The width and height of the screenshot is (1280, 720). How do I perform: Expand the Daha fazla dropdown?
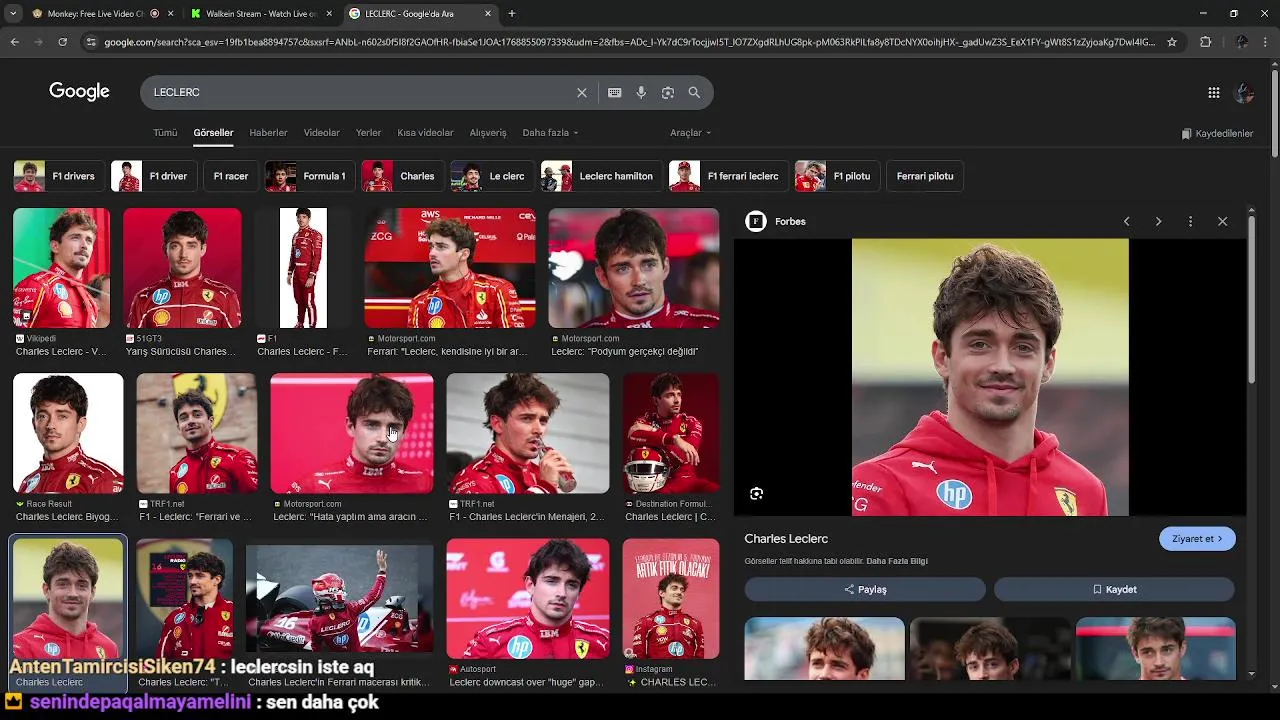tap(550, 133)
